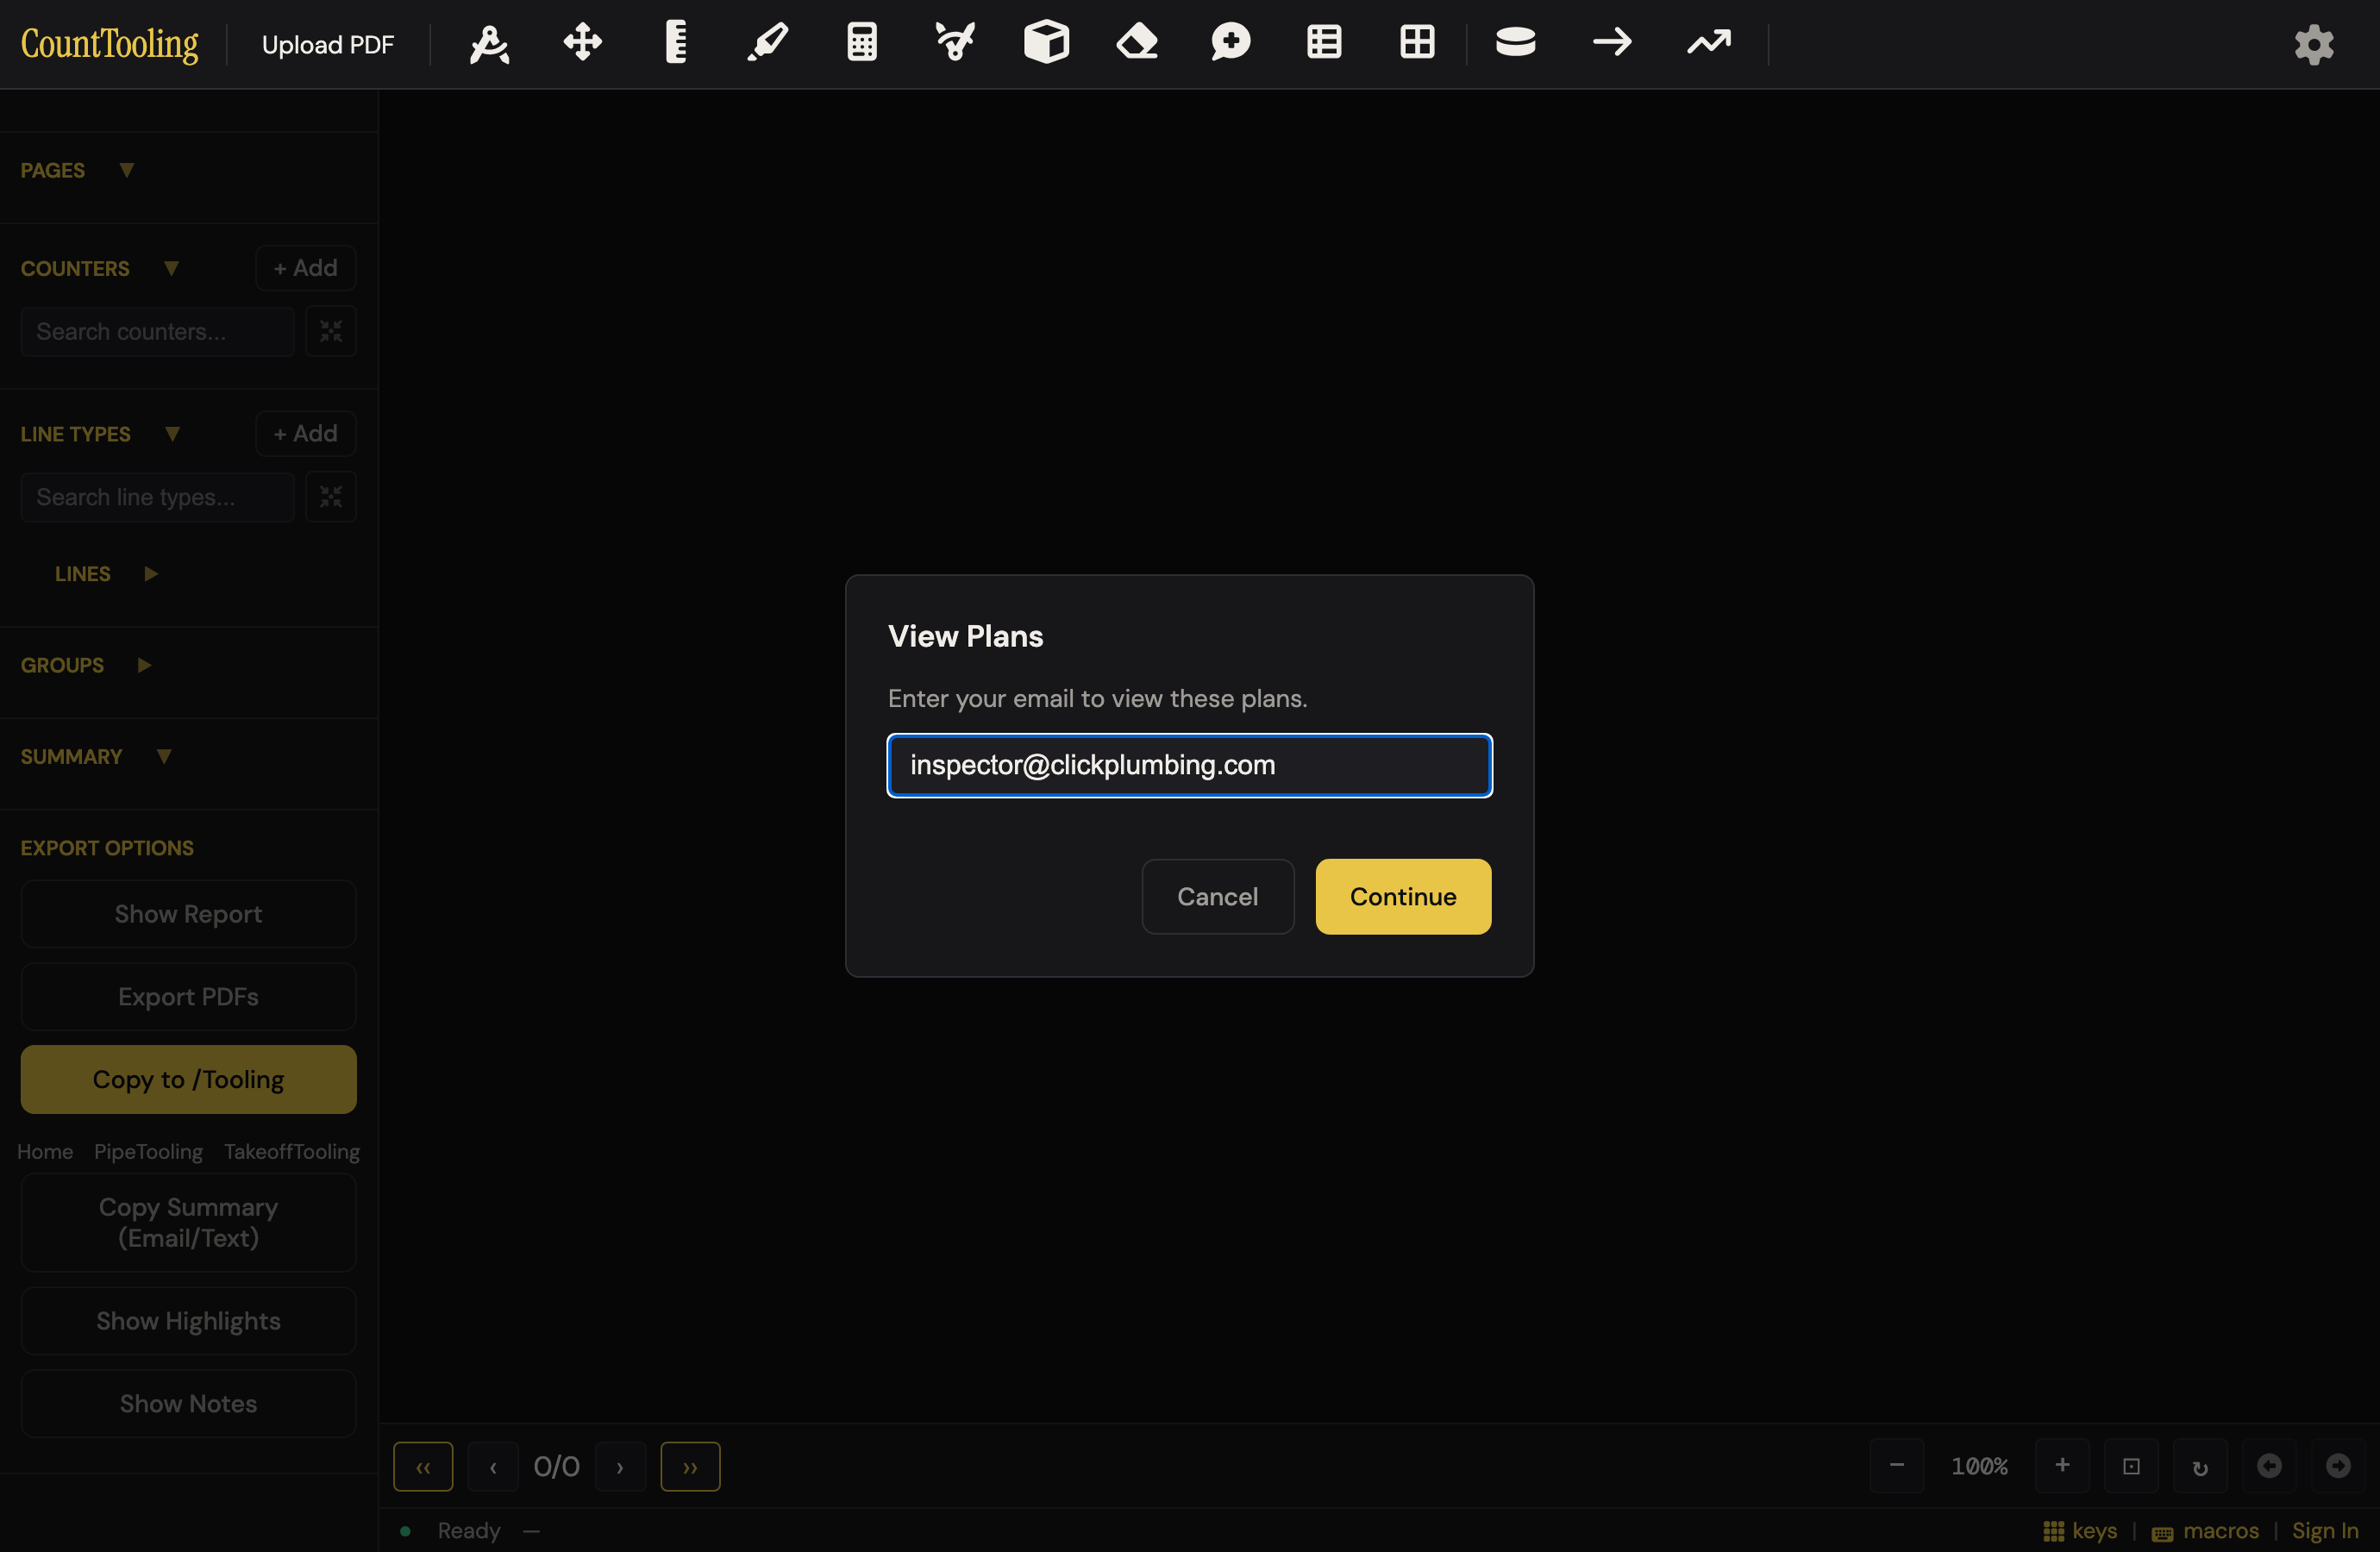This screenshot has height=1552, width=2380.
Task: Focus the Search line types field
Action: tap(157, 497)
